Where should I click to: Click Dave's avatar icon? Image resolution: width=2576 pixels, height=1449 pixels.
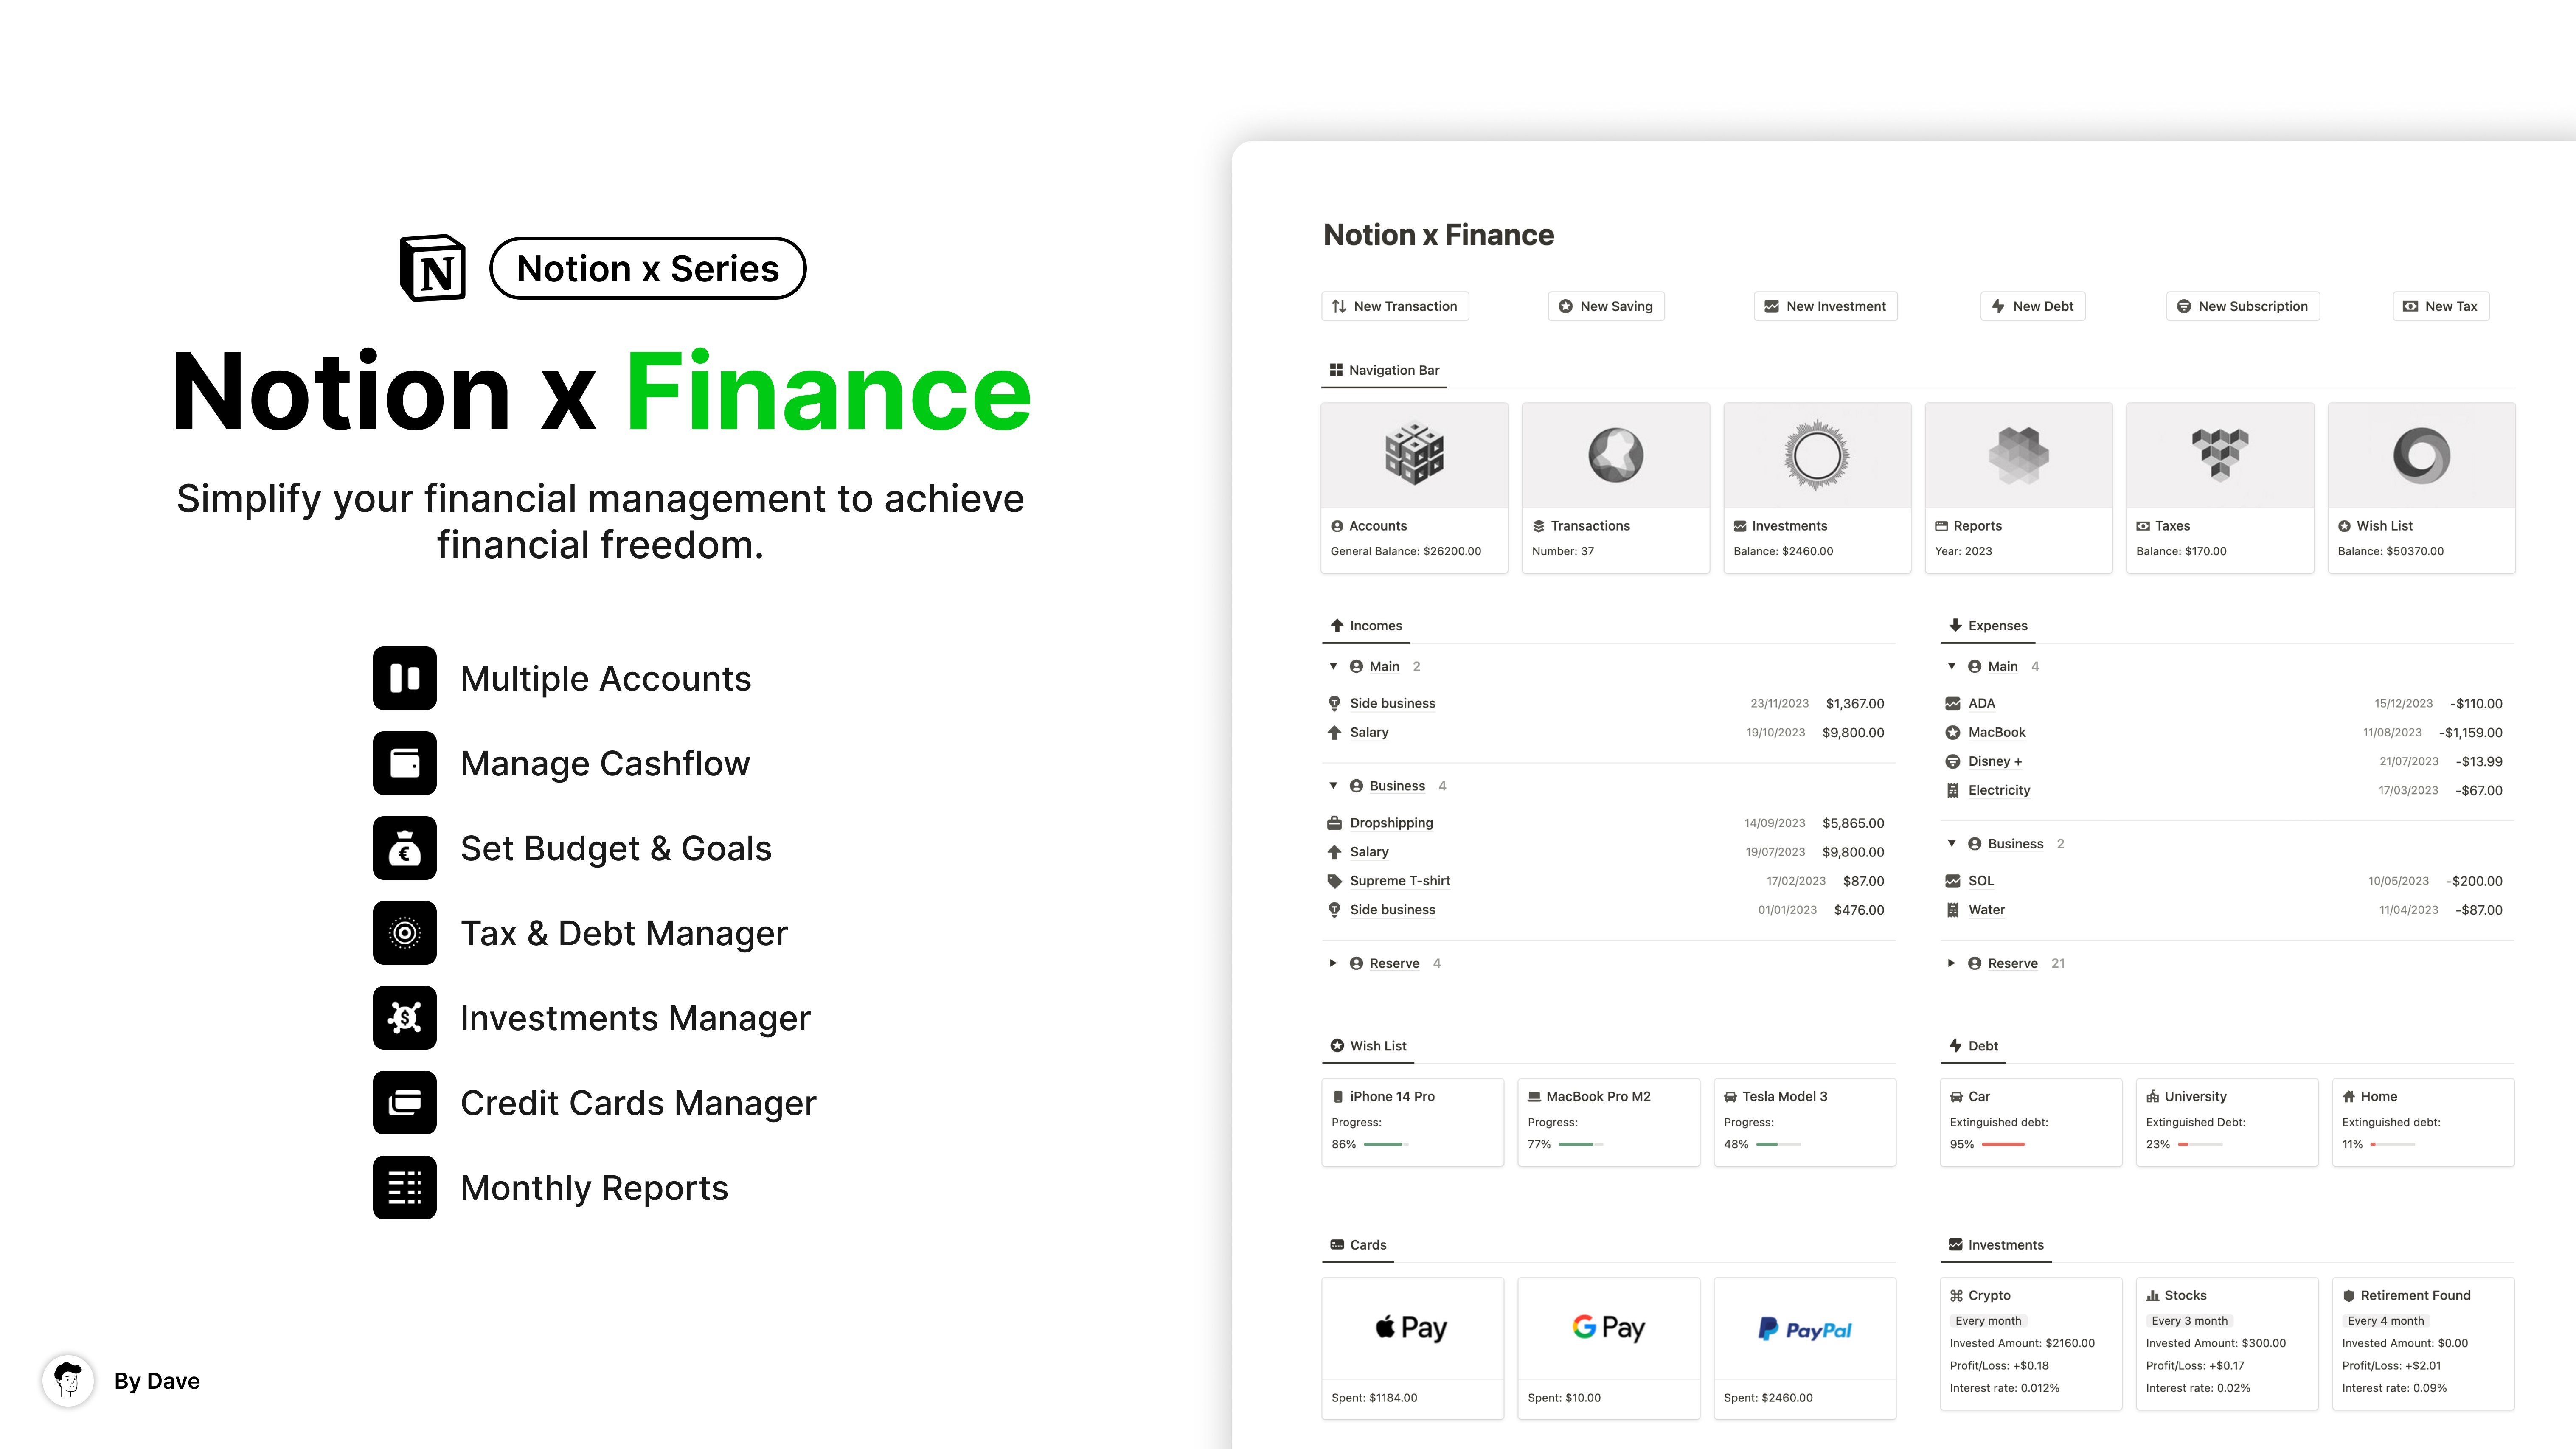pyautogui.click(x=68, y=1381)
